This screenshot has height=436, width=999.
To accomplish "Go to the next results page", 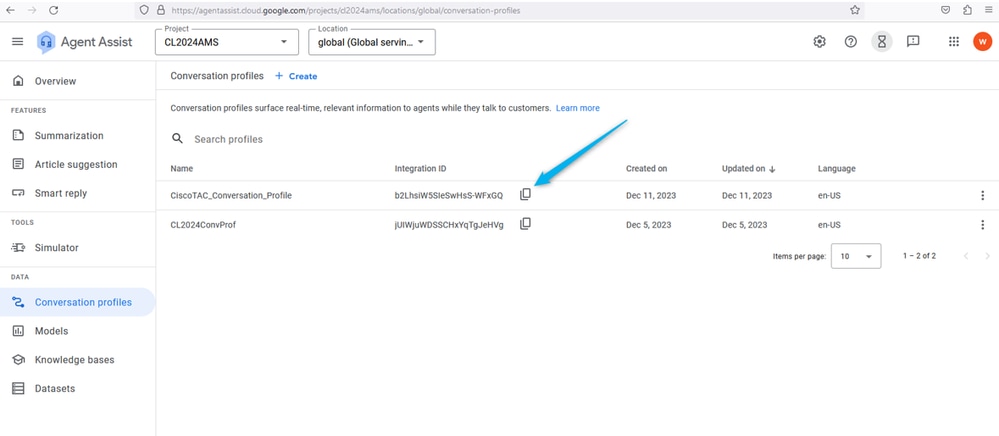I will pos(988,256).
